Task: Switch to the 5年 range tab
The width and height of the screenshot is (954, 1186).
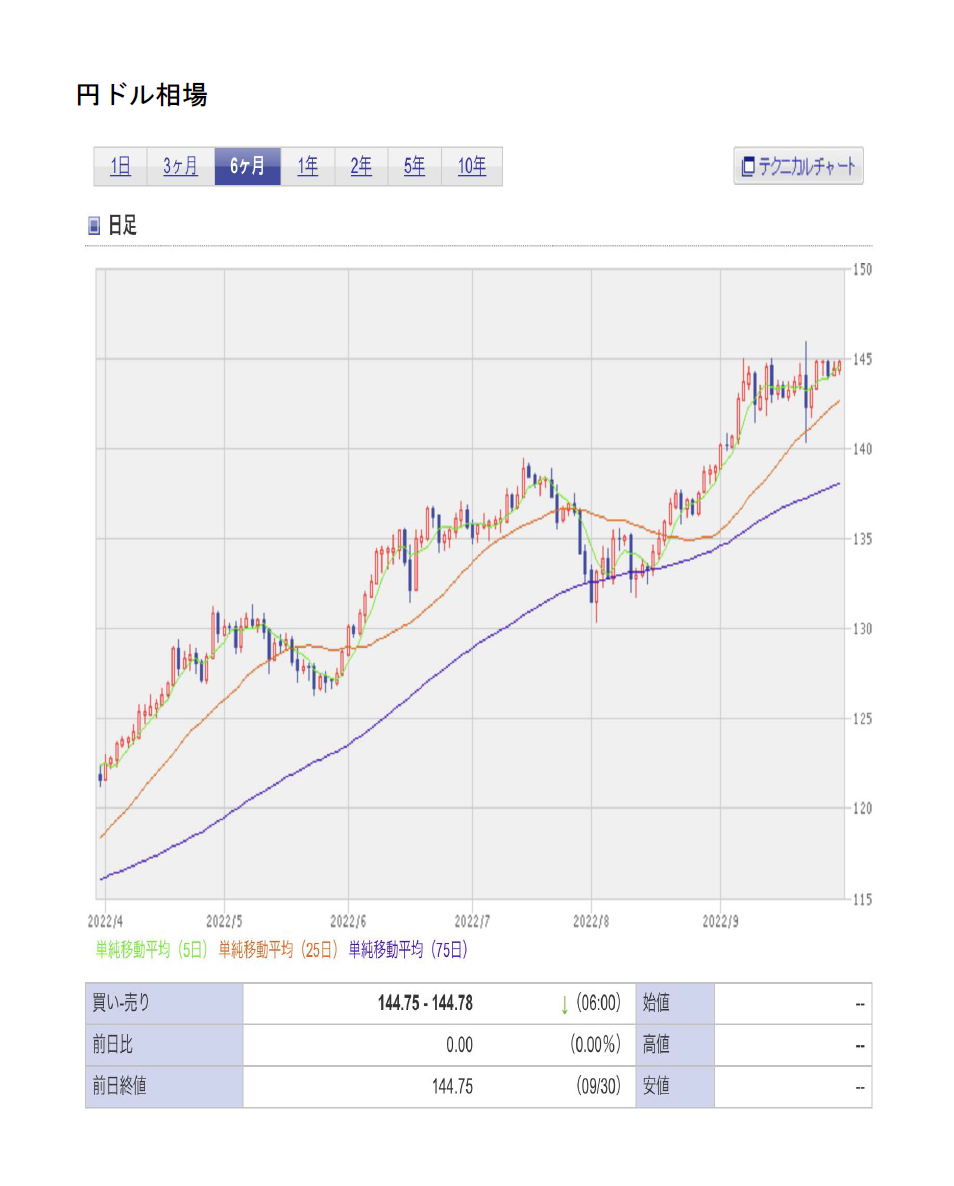Action: pos(414,166)
